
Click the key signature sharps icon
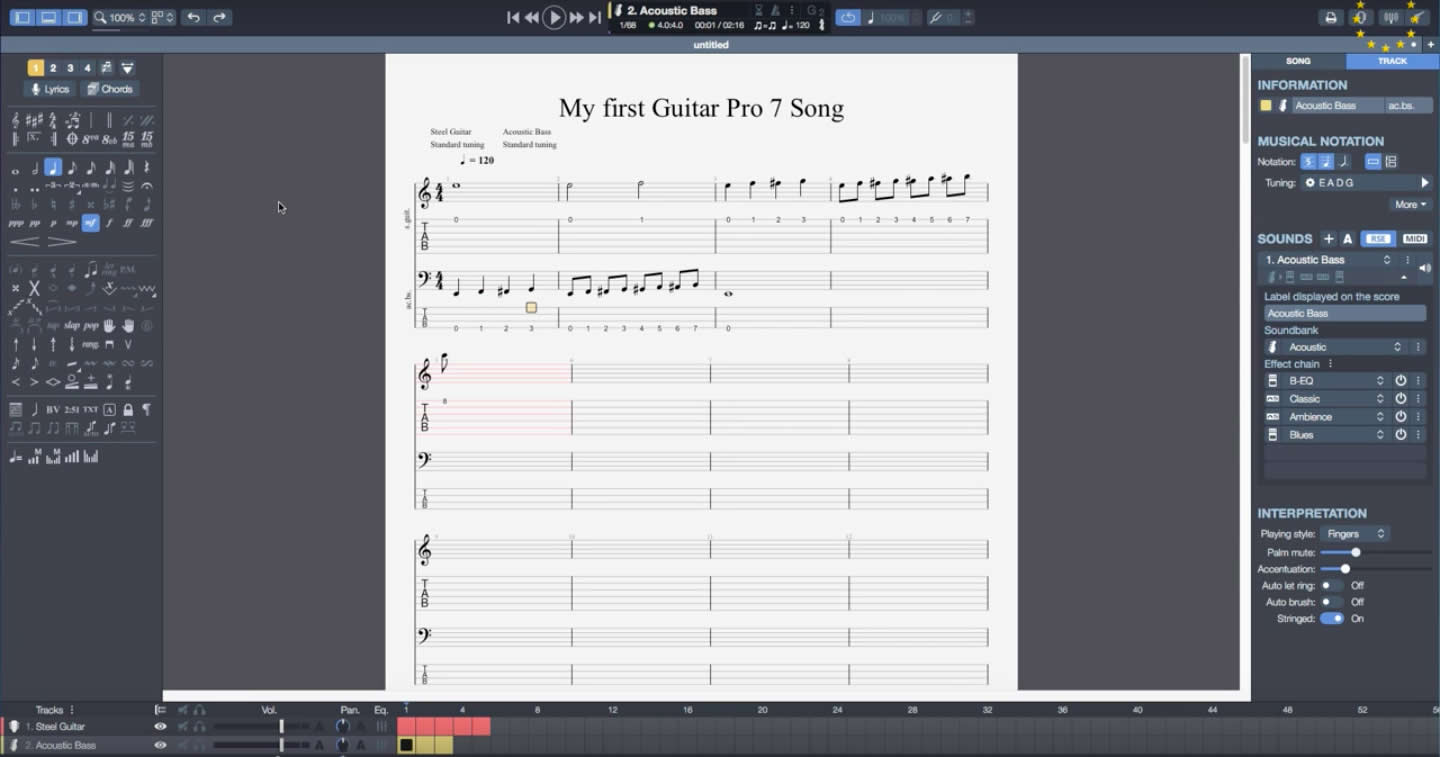click(x=34, y=120)
